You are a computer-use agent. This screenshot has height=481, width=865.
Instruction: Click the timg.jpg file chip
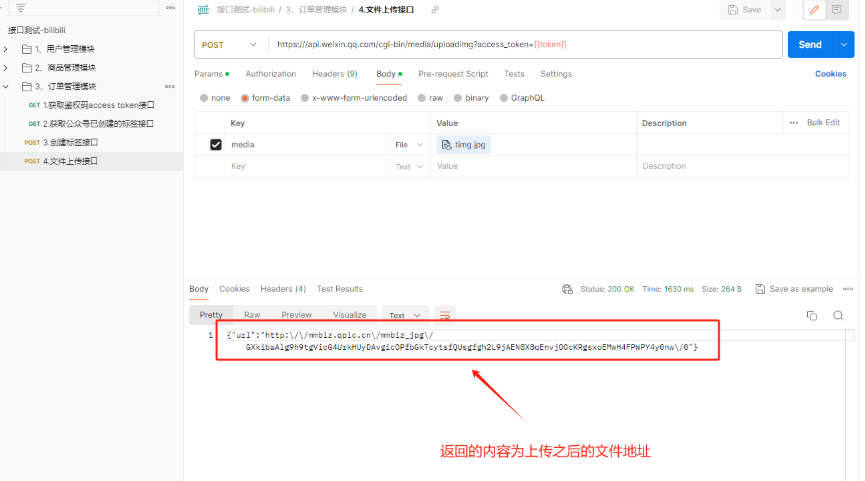(x=464, y=145)
